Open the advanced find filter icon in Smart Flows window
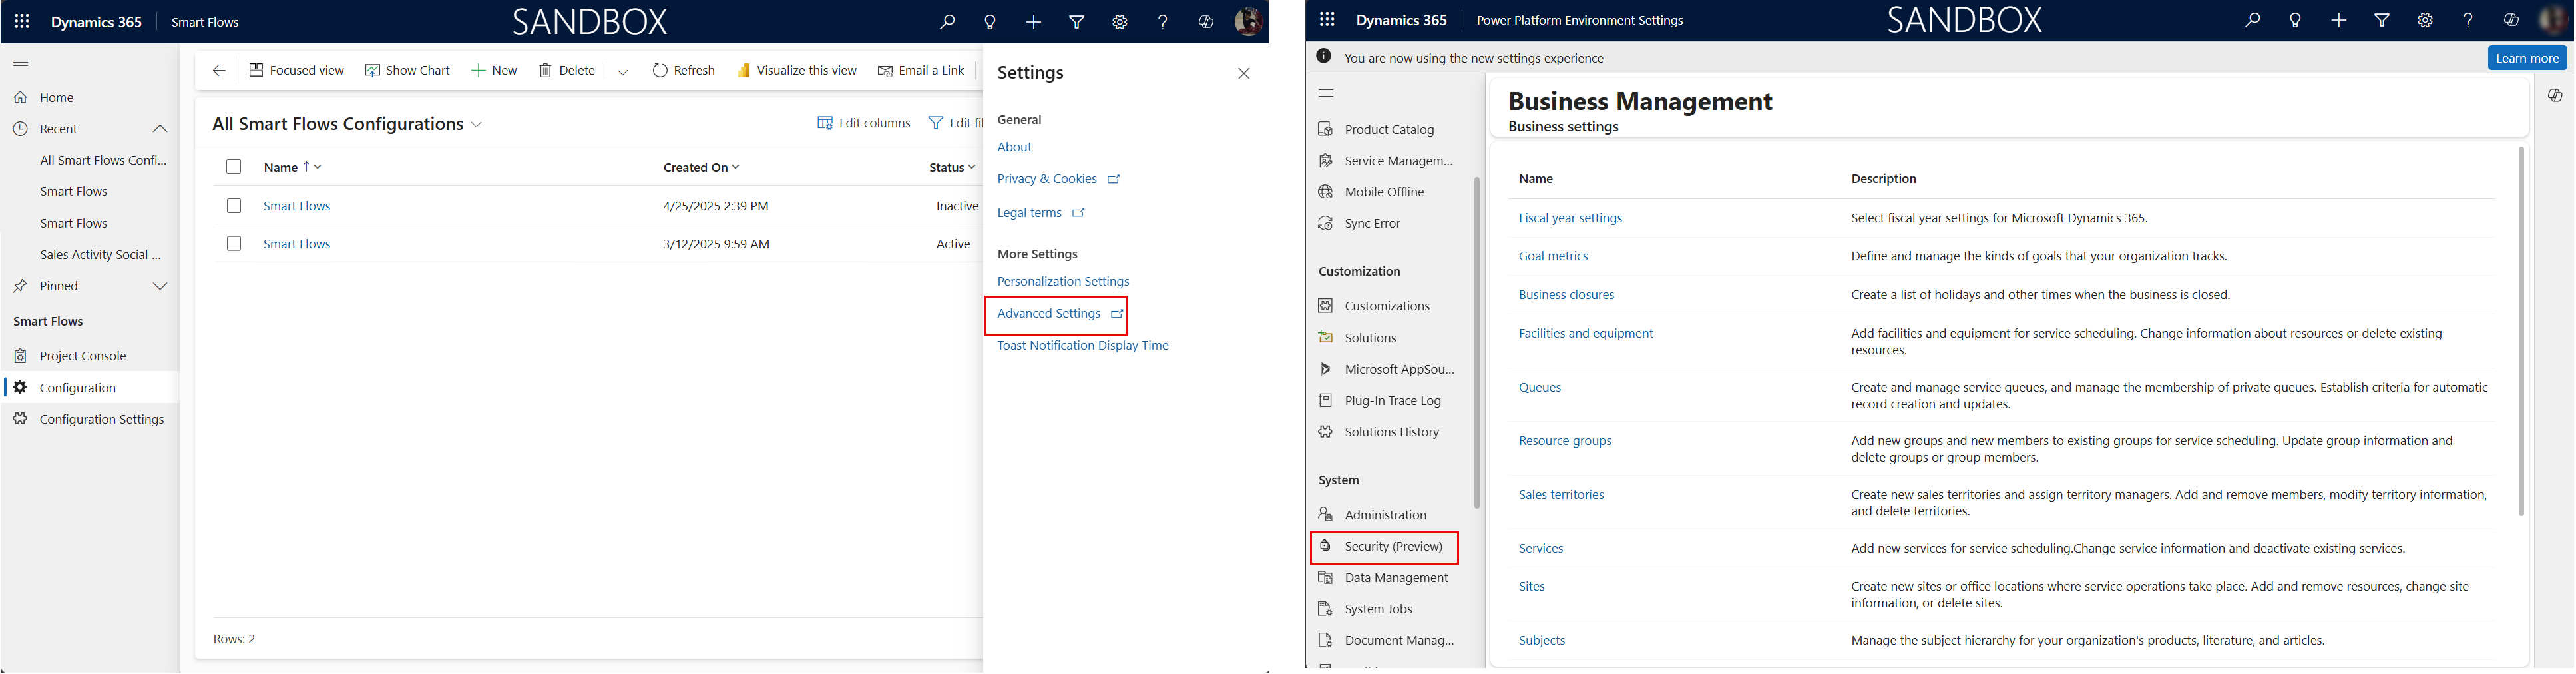 (1077, 22)
